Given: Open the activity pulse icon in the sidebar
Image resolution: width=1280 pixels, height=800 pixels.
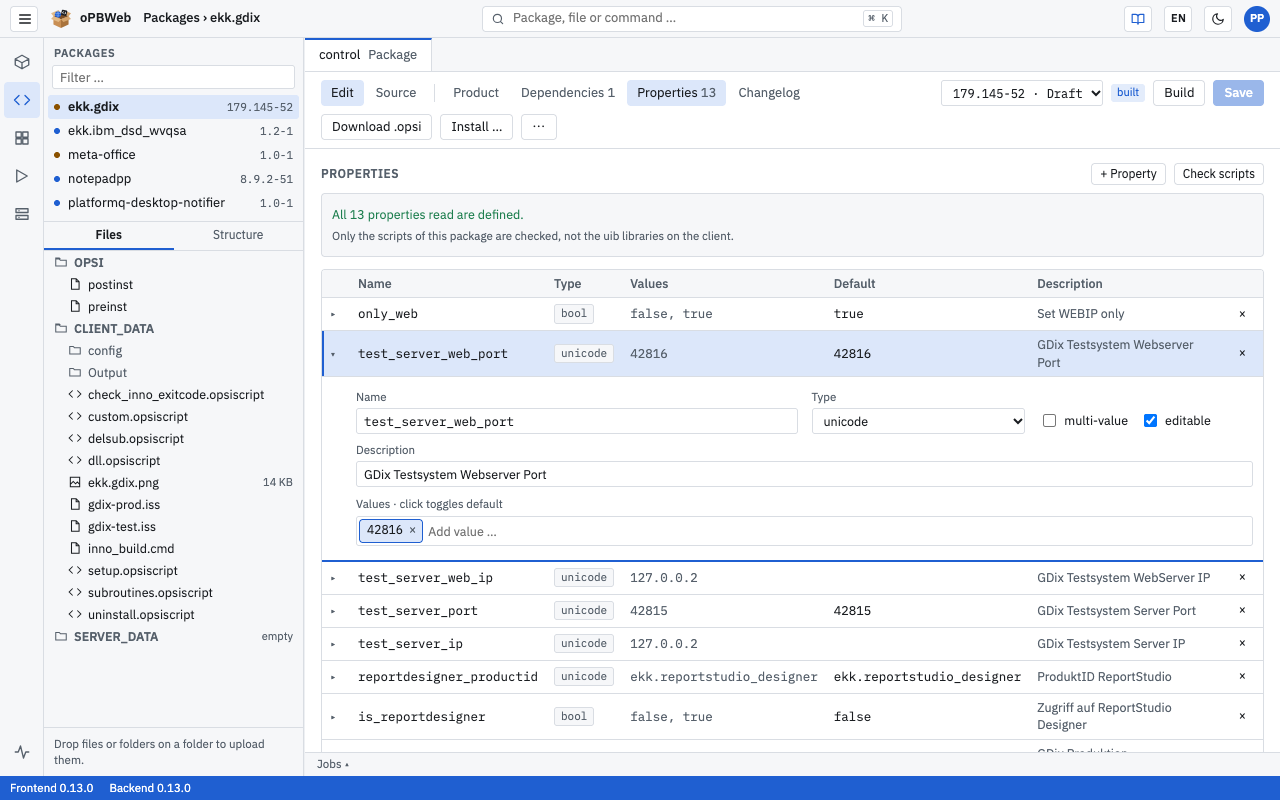Looking at the screenshot, I should click(x=22, y=752).
